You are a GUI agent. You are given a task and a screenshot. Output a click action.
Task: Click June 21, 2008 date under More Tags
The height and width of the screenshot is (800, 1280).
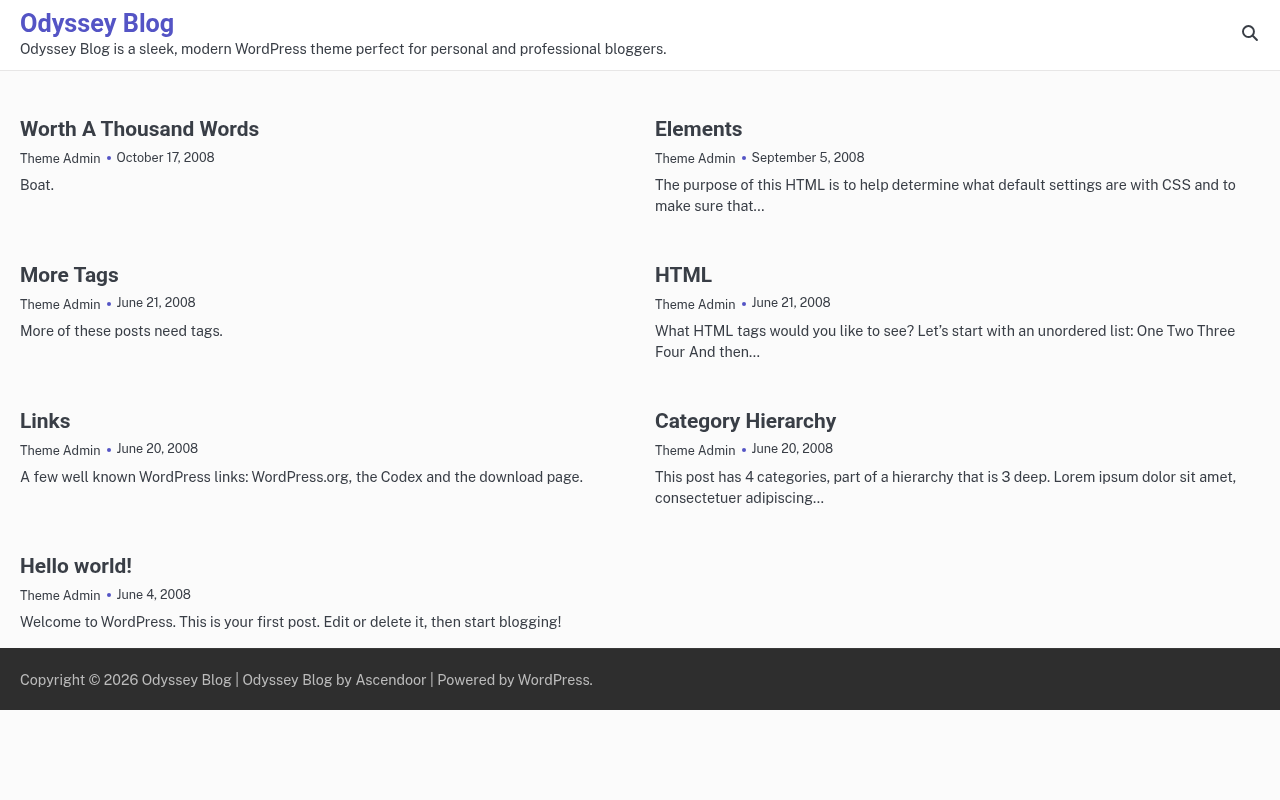click(x=156, y=303)
